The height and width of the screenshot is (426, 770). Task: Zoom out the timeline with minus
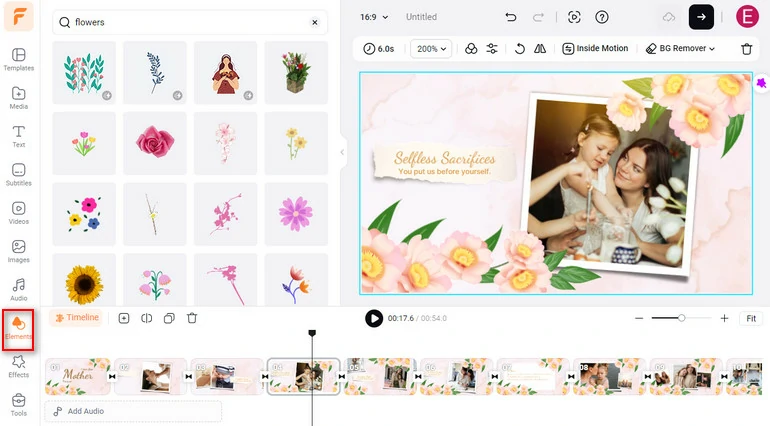coord(638,318)
